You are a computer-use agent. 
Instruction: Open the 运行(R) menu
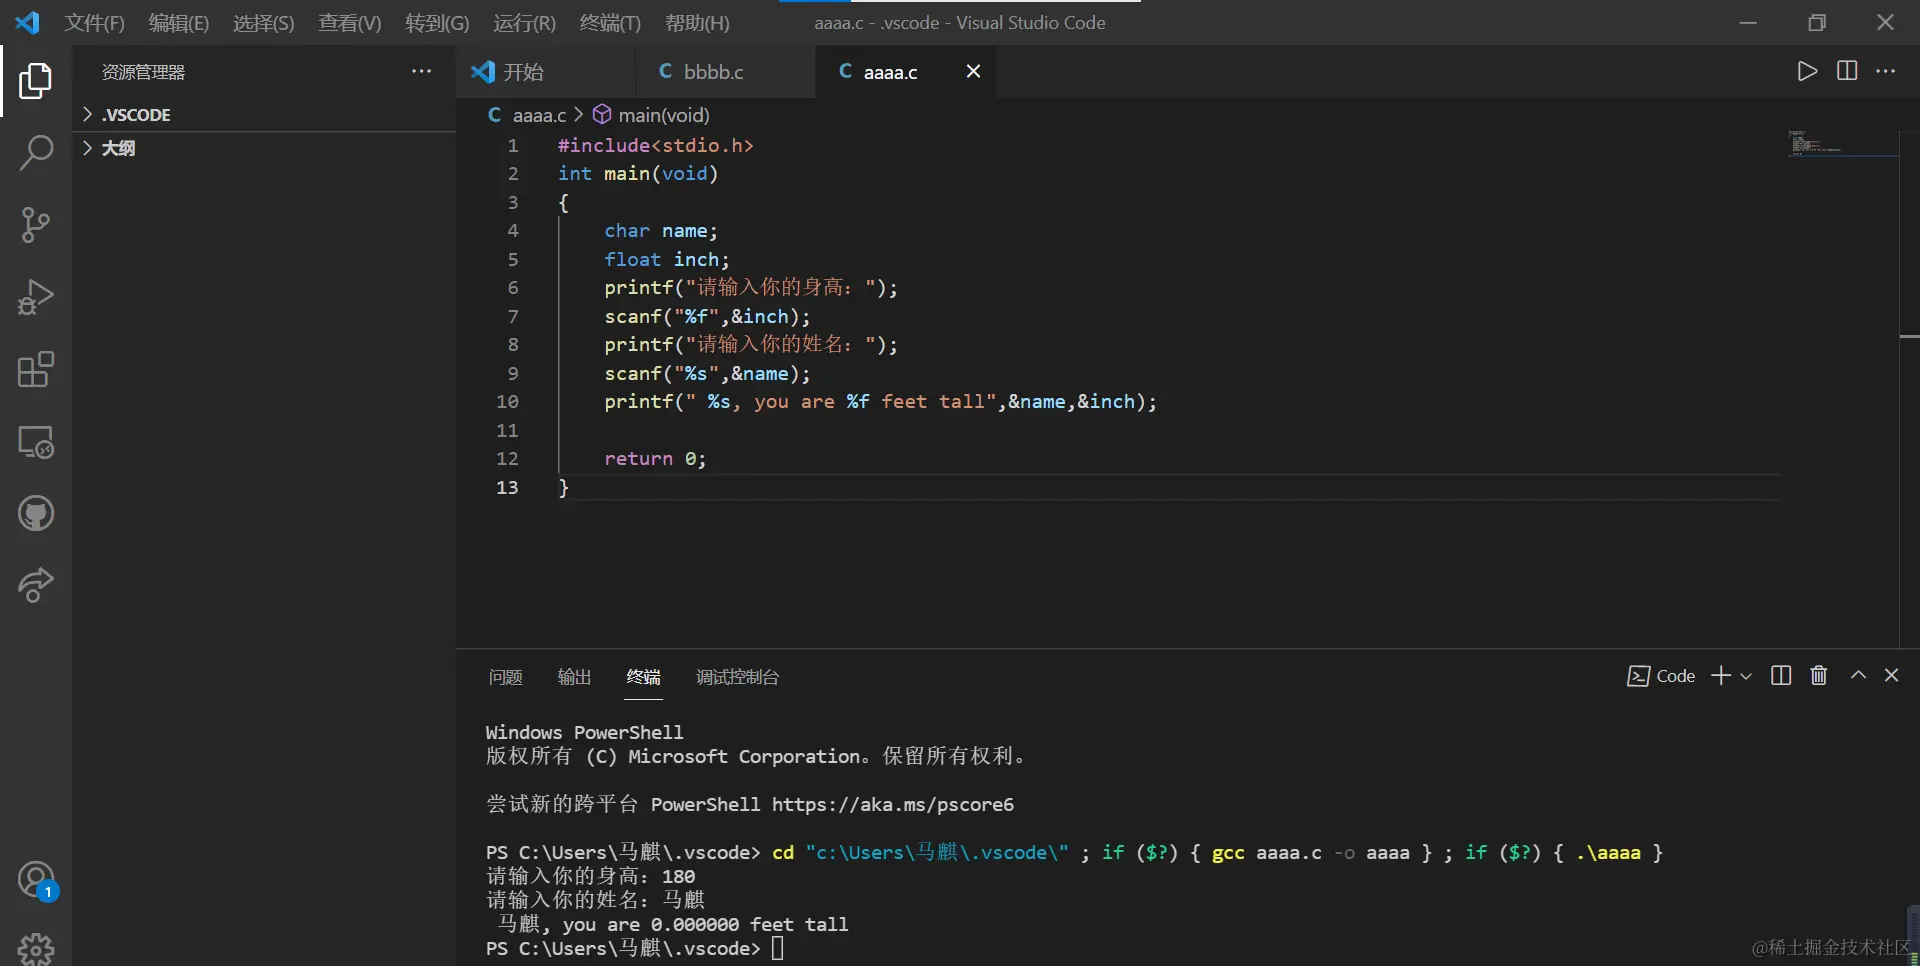click(x=524, y=23)
